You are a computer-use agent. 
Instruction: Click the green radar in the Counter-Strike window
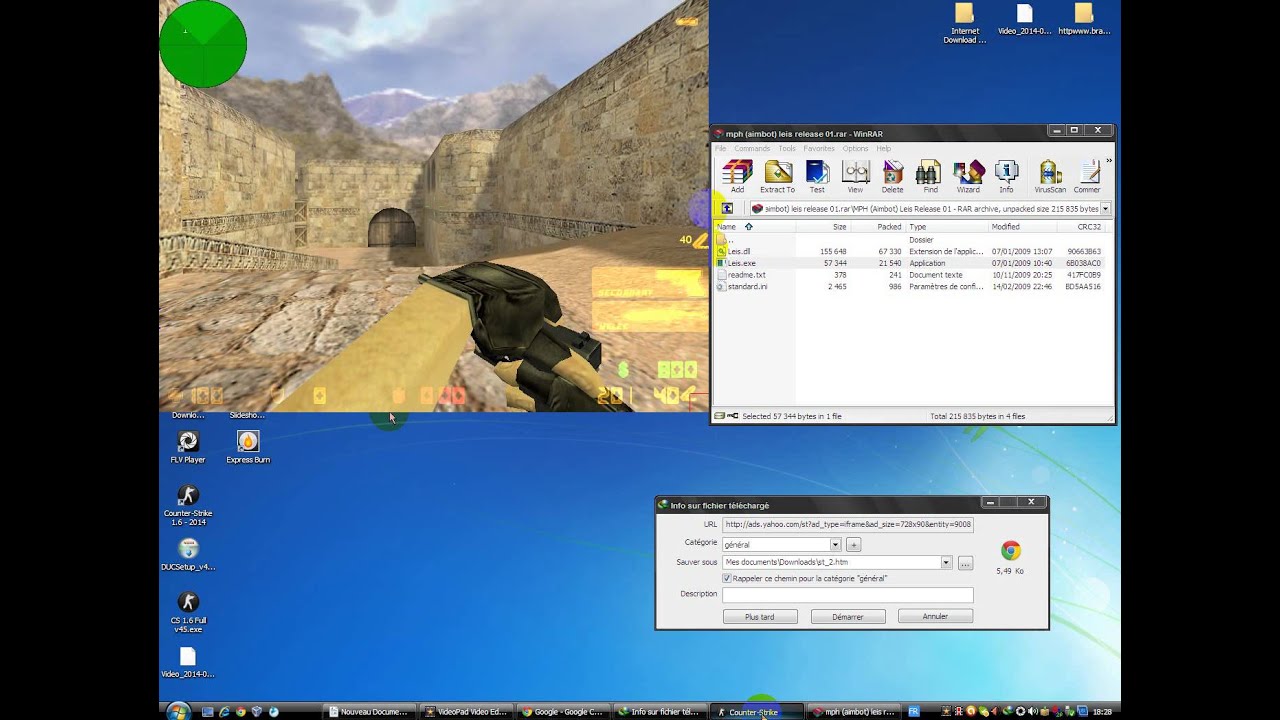coord(203,44)
